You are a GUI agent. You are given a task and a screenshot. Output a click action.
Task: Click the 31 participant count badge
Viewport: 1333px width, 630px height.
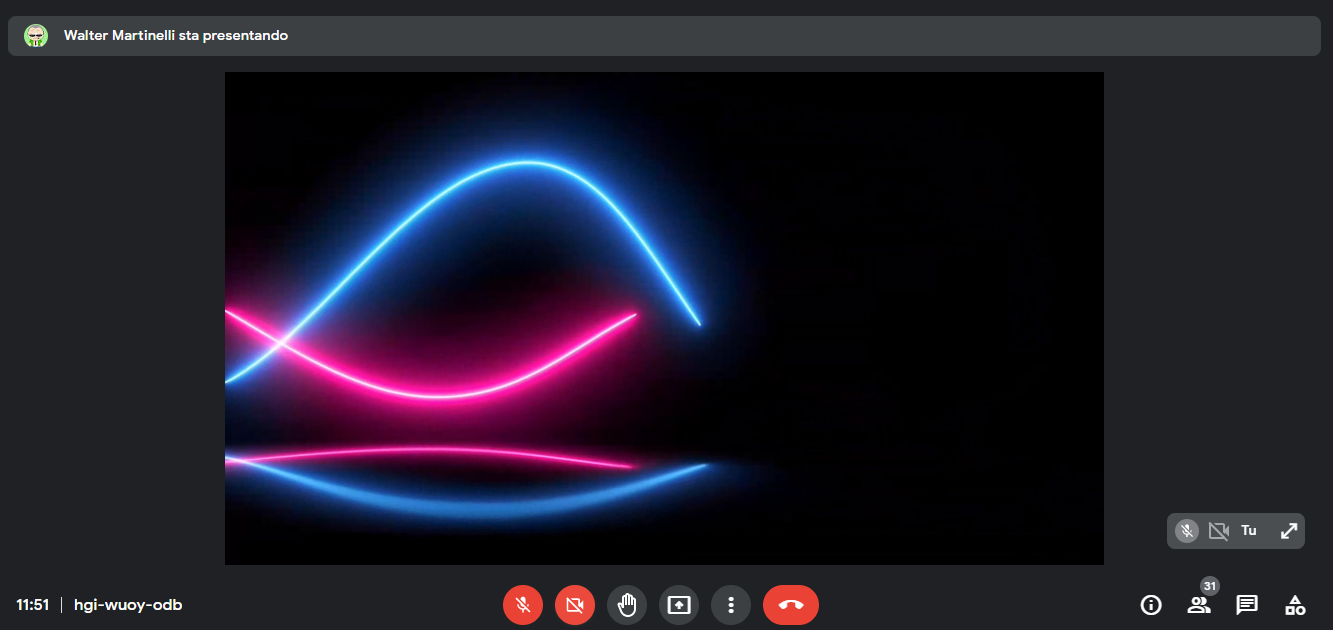[x=1210, y=586]
